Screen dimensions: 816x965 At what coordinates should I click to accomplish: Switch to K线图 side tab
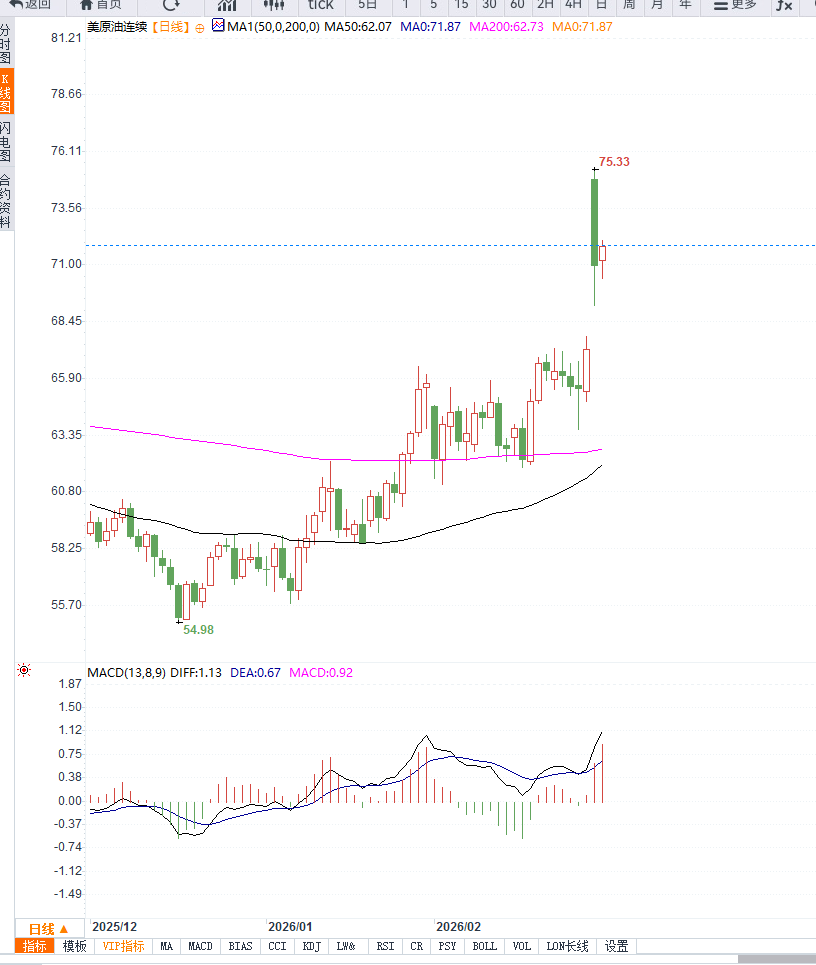6,92
